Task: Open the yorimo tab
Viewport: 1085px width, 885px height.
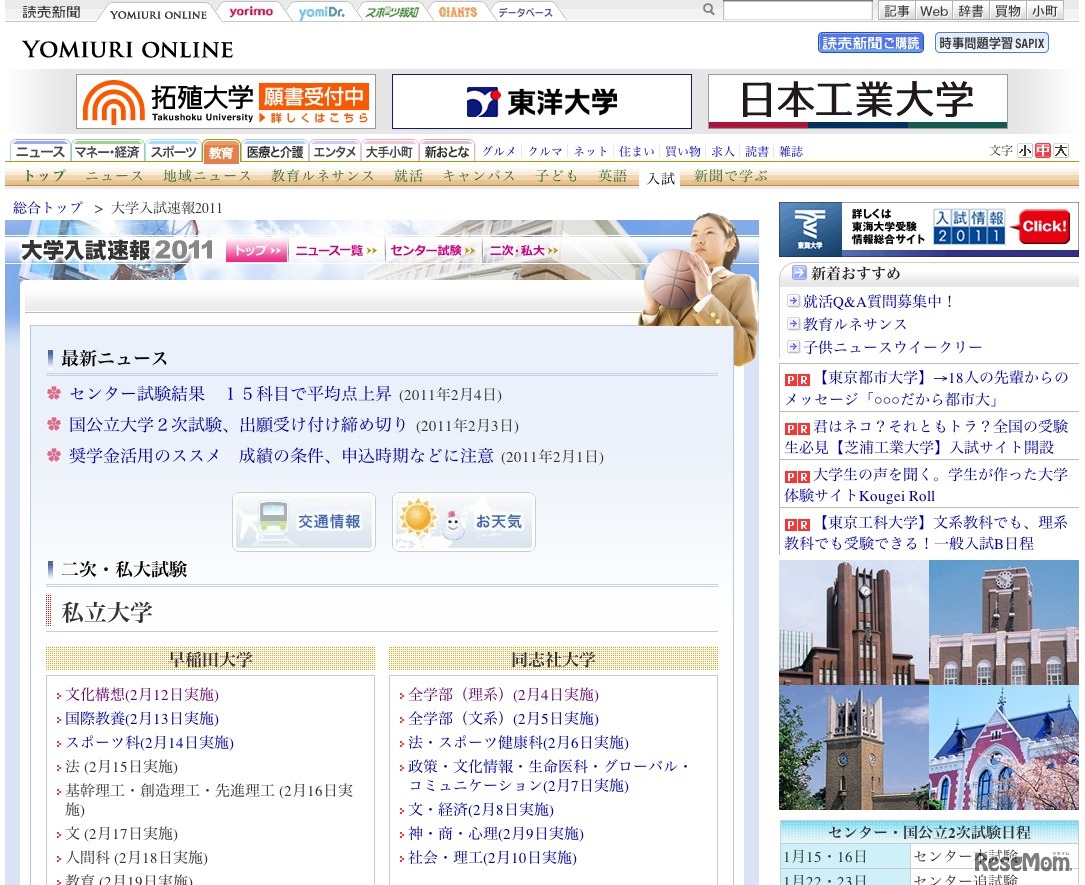Action: coord(251,12)
